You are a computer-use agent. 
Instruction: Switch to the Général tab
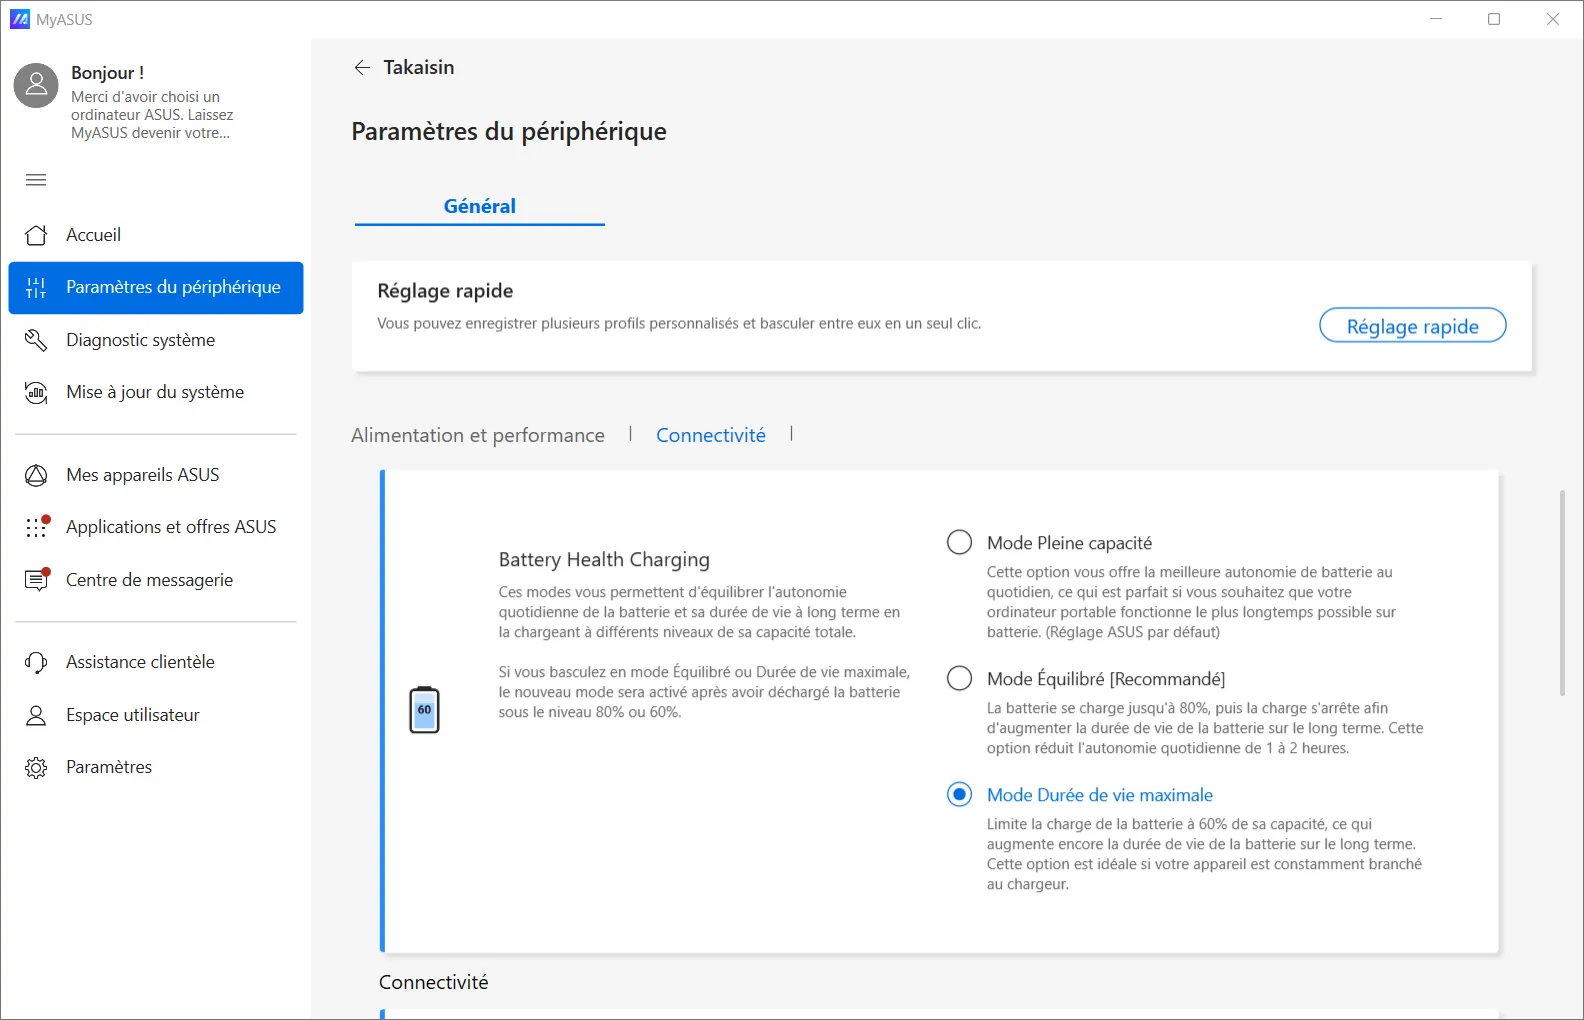pyautogui.click(x=480, y=206)
